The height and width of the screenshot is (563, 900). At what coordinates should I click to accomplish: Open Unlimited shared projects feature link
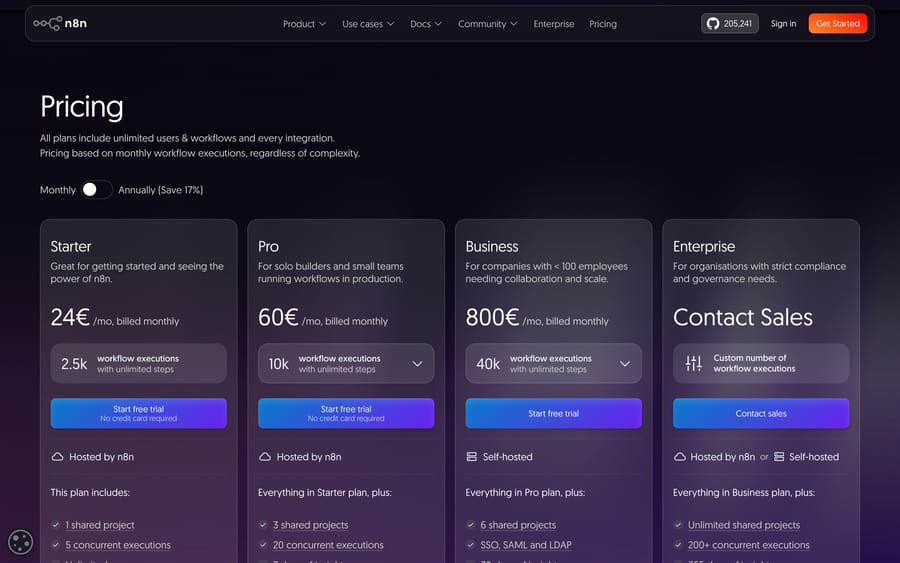pyautogui.click(x=744, y=525)
